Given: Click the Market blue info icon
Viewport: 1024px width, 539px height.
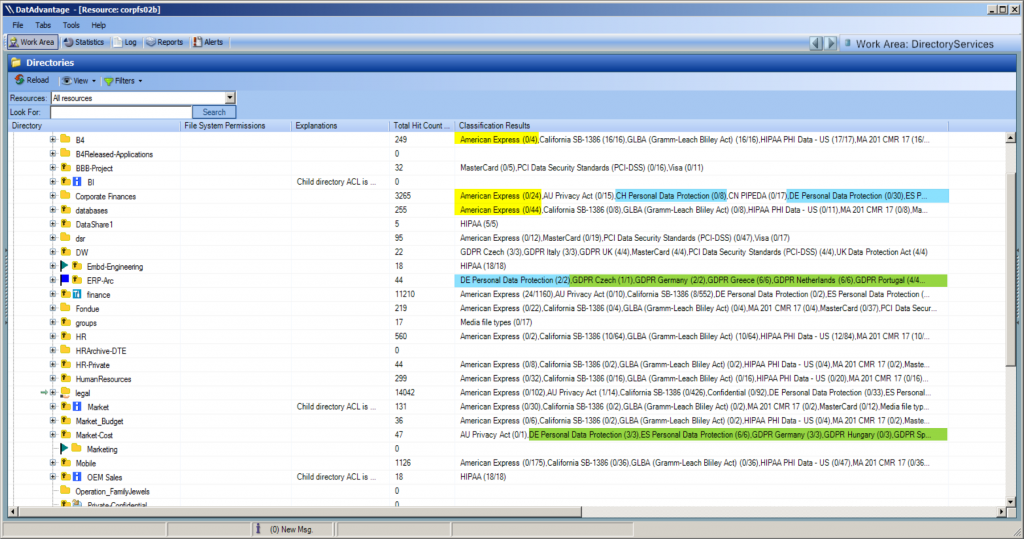Looking at the screenshot, I should point(77,406).
